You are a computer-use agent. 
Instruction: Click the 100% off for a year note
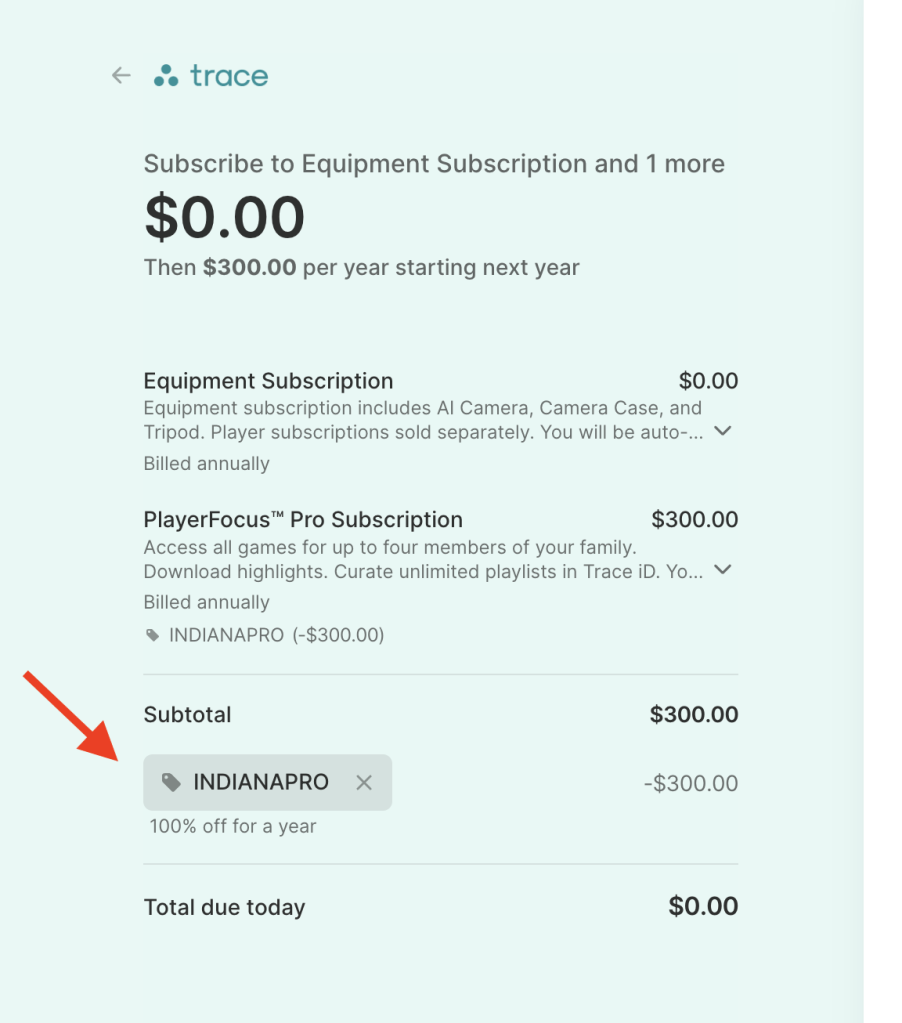(x=233, y=827)
